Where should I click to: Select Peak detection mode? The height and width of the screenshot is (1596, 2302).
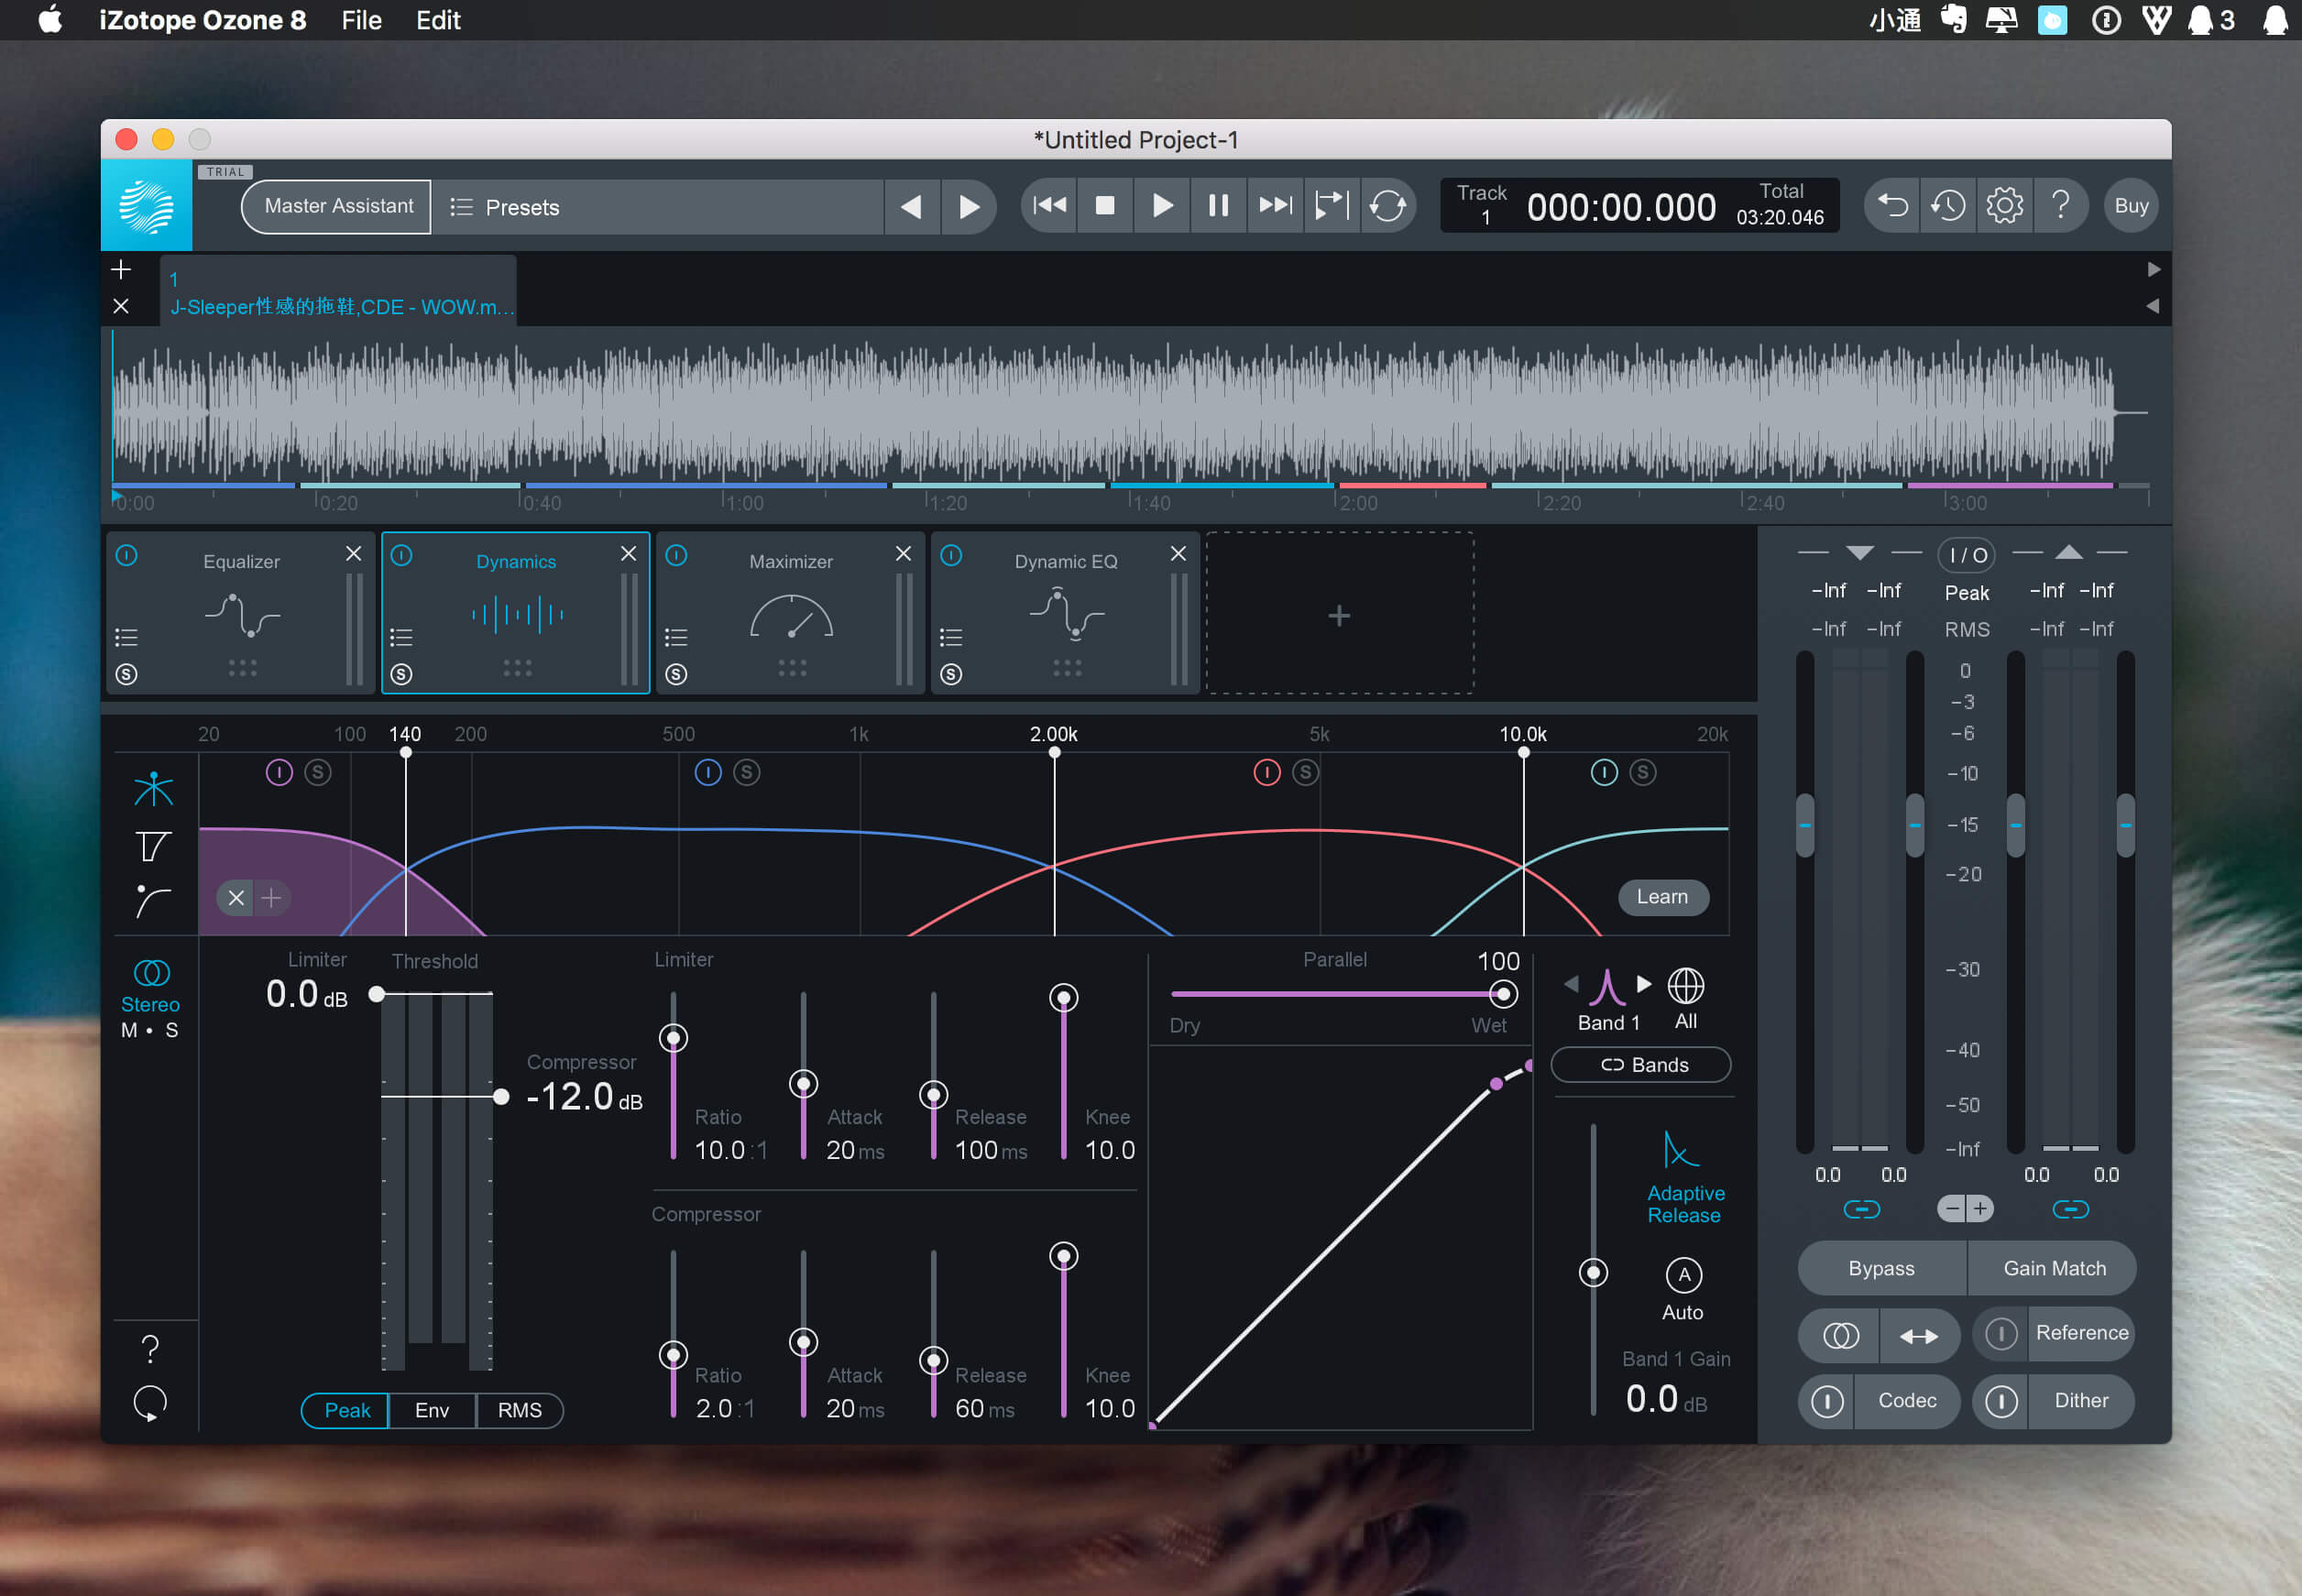[346, 1411]
